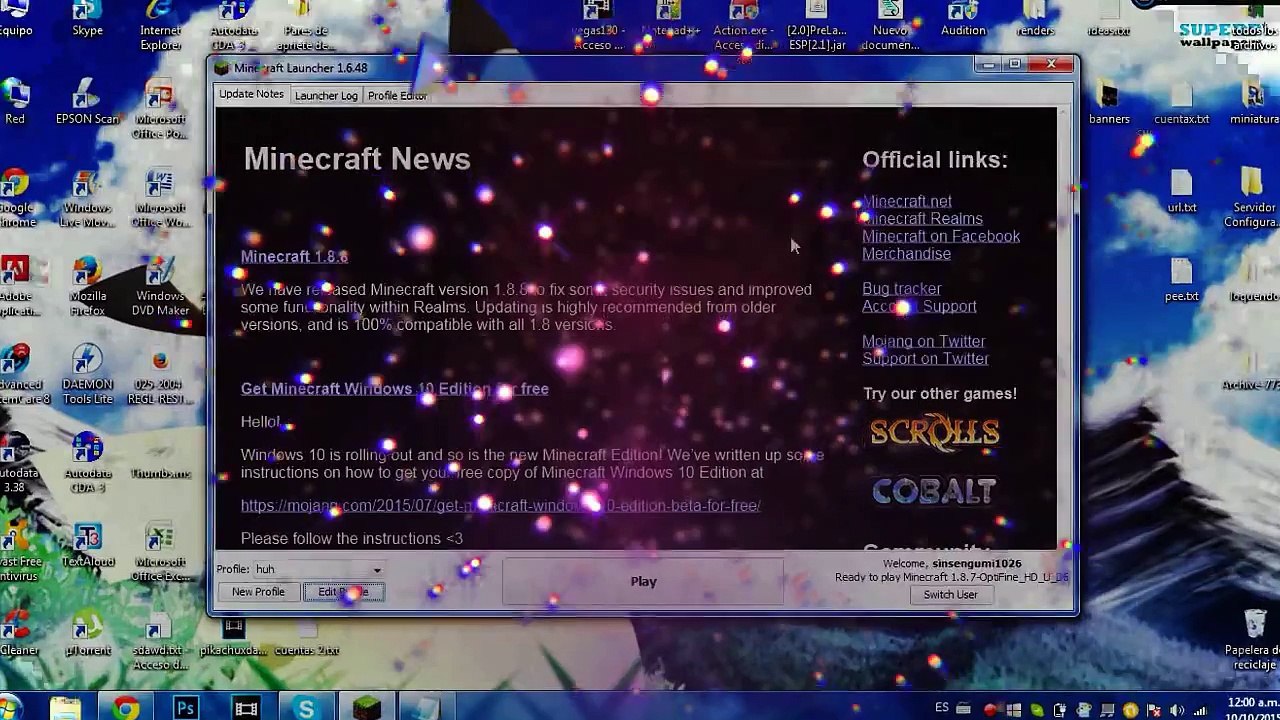Open Photoshop from the taskbar

click(x=186, y=708)
